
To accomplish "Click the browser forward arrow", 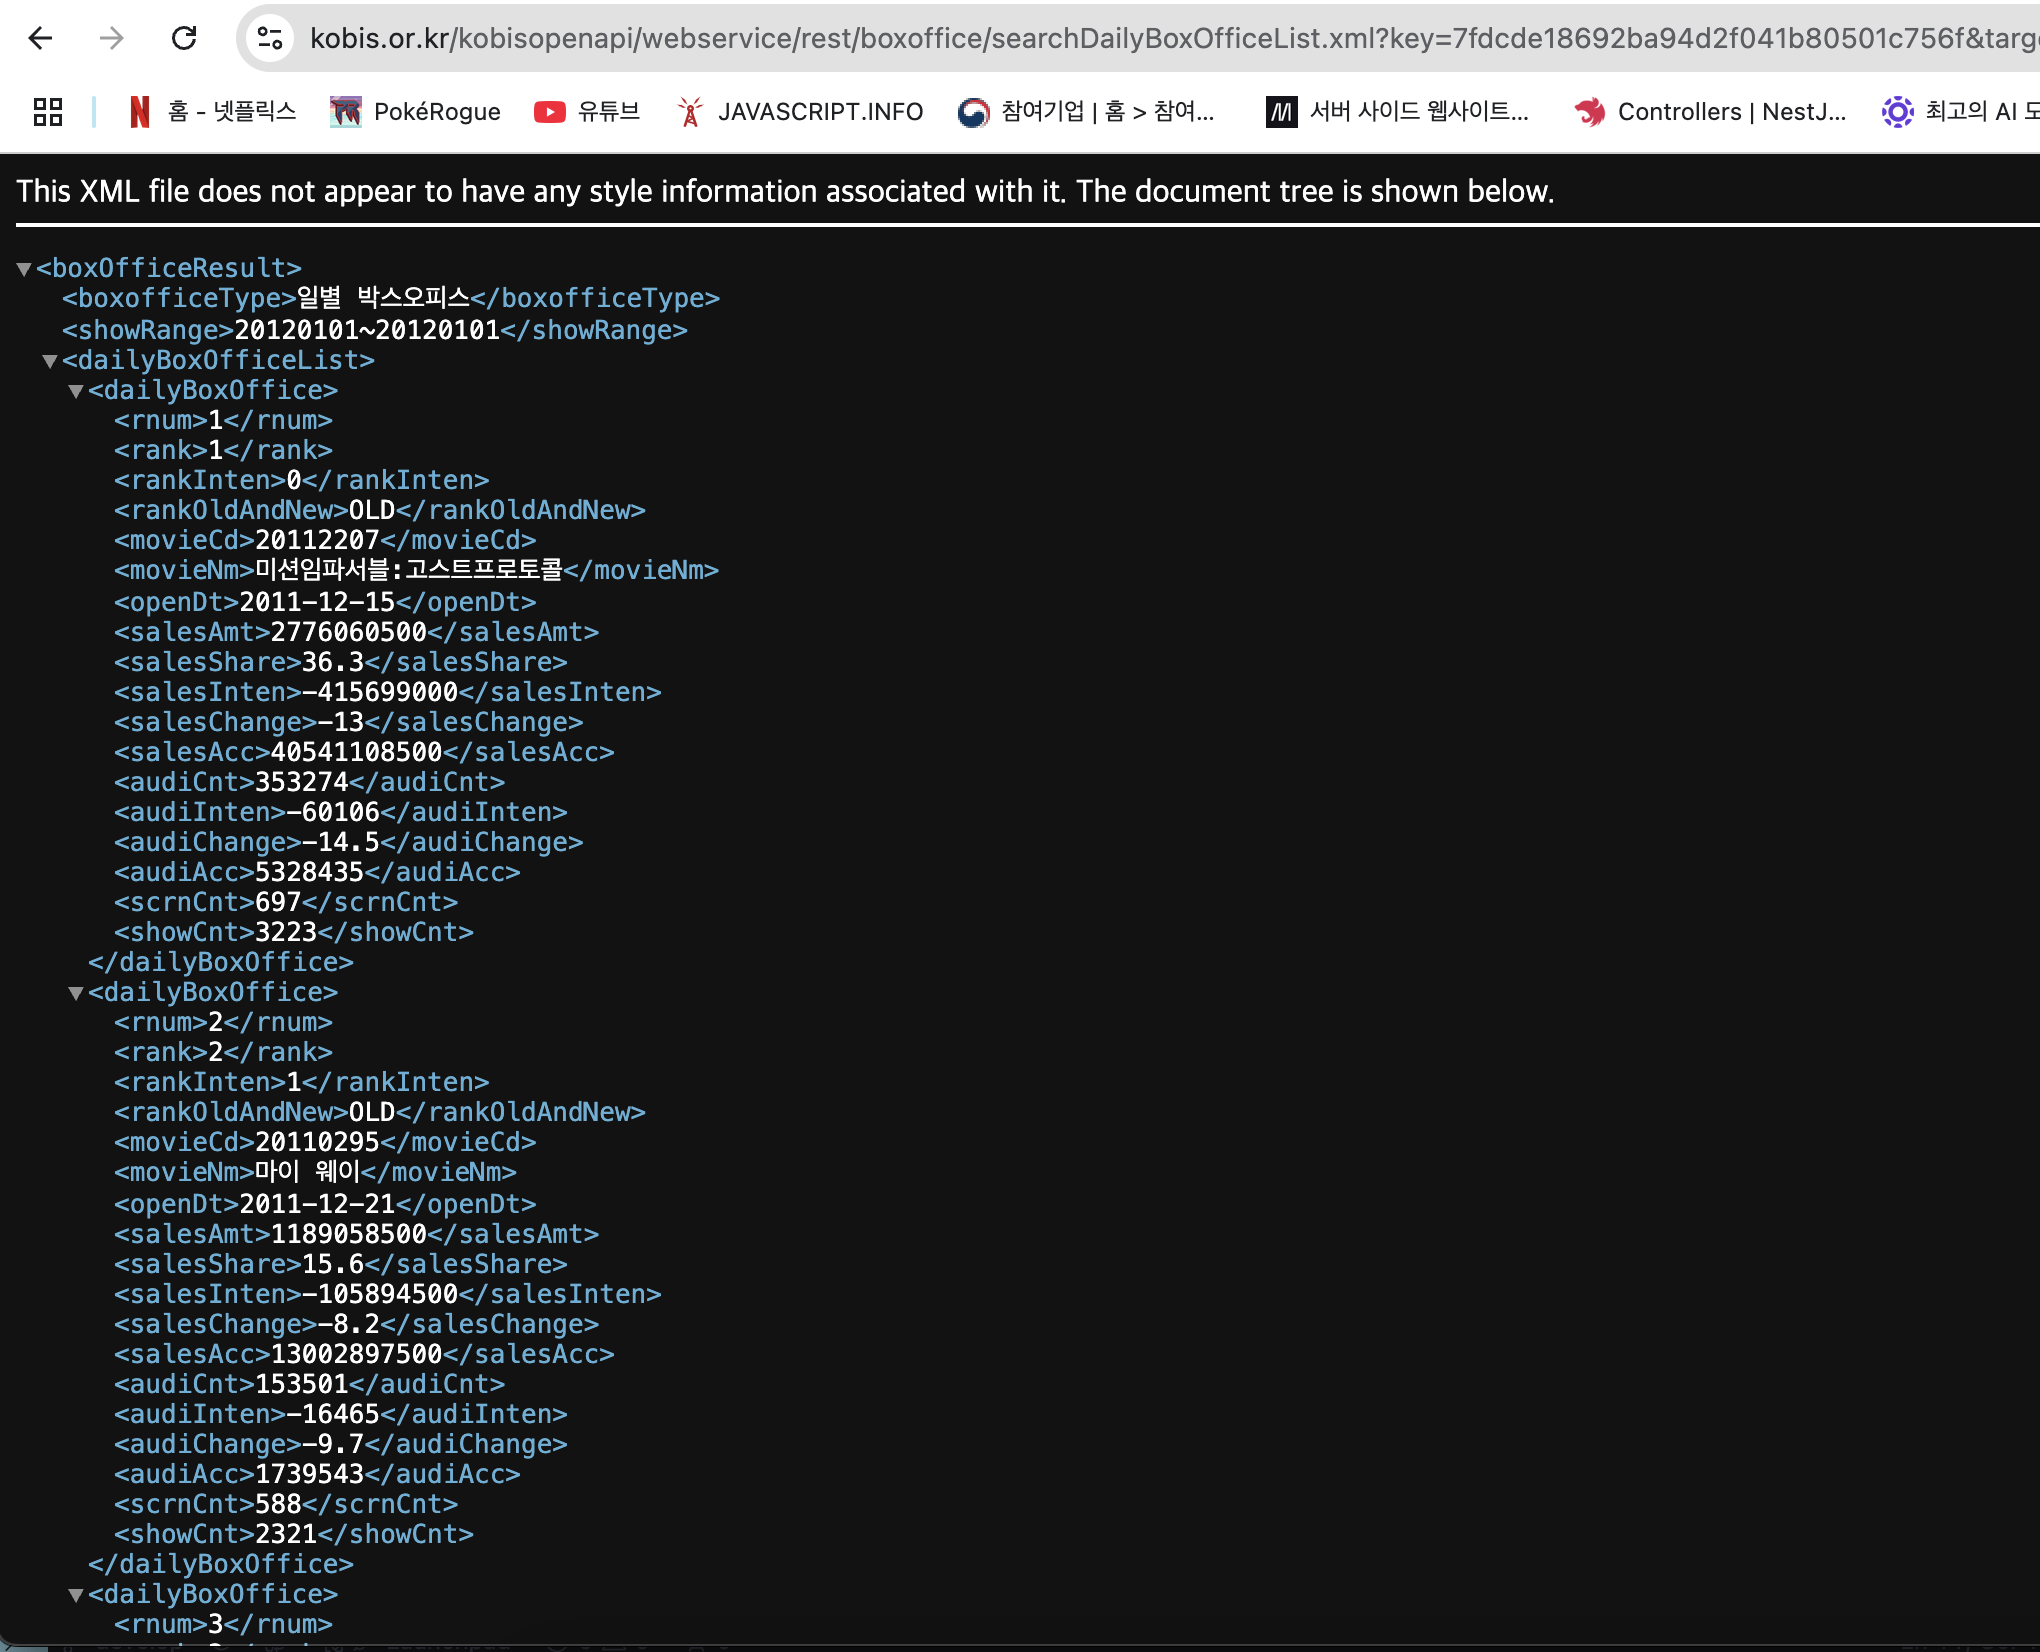I will click(112, 38).
